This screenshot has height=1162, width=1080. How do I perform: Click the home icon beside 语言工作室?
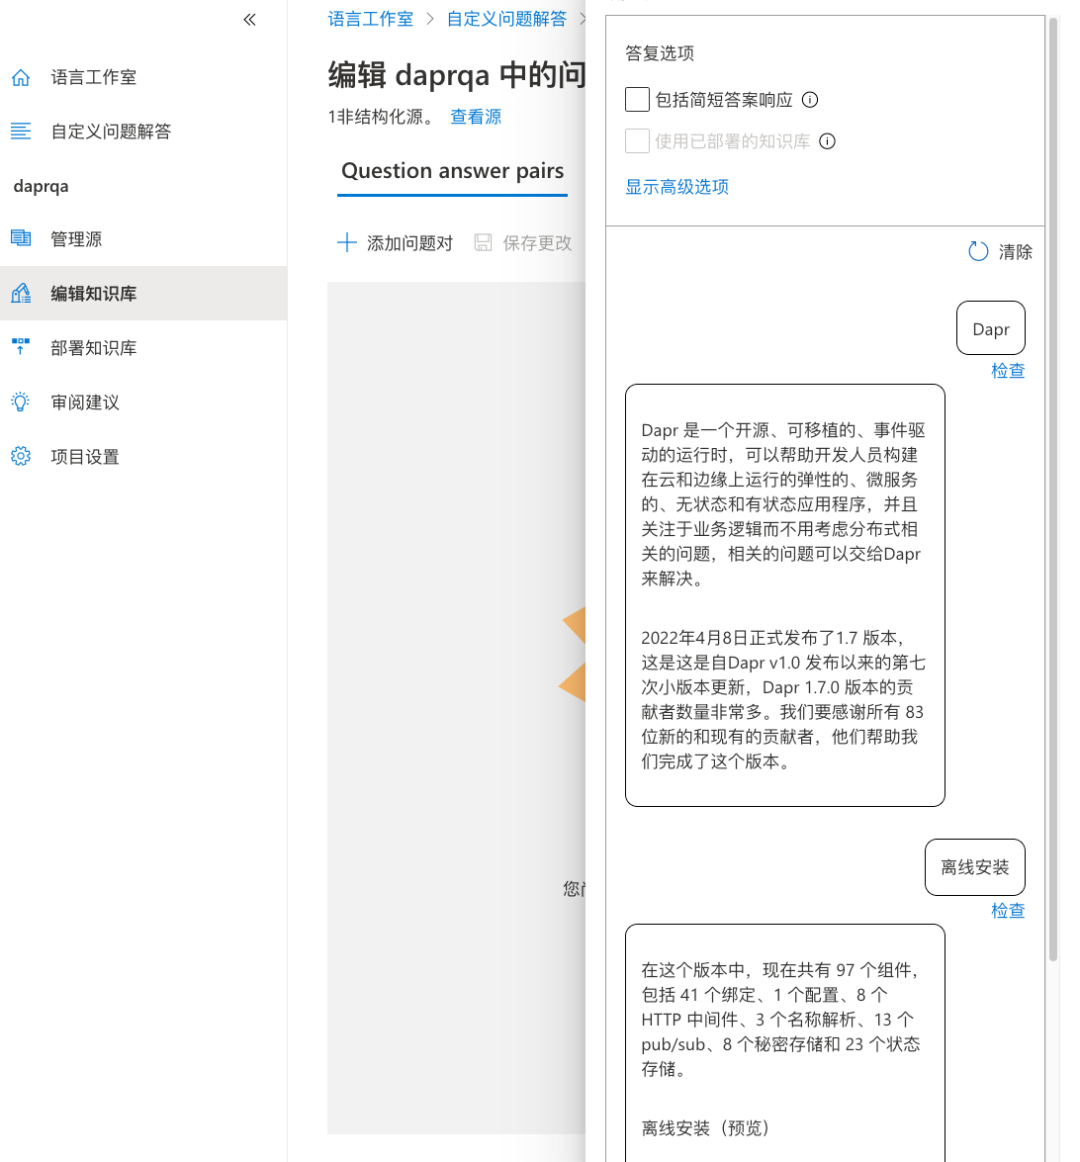click(x=21, y=77)
